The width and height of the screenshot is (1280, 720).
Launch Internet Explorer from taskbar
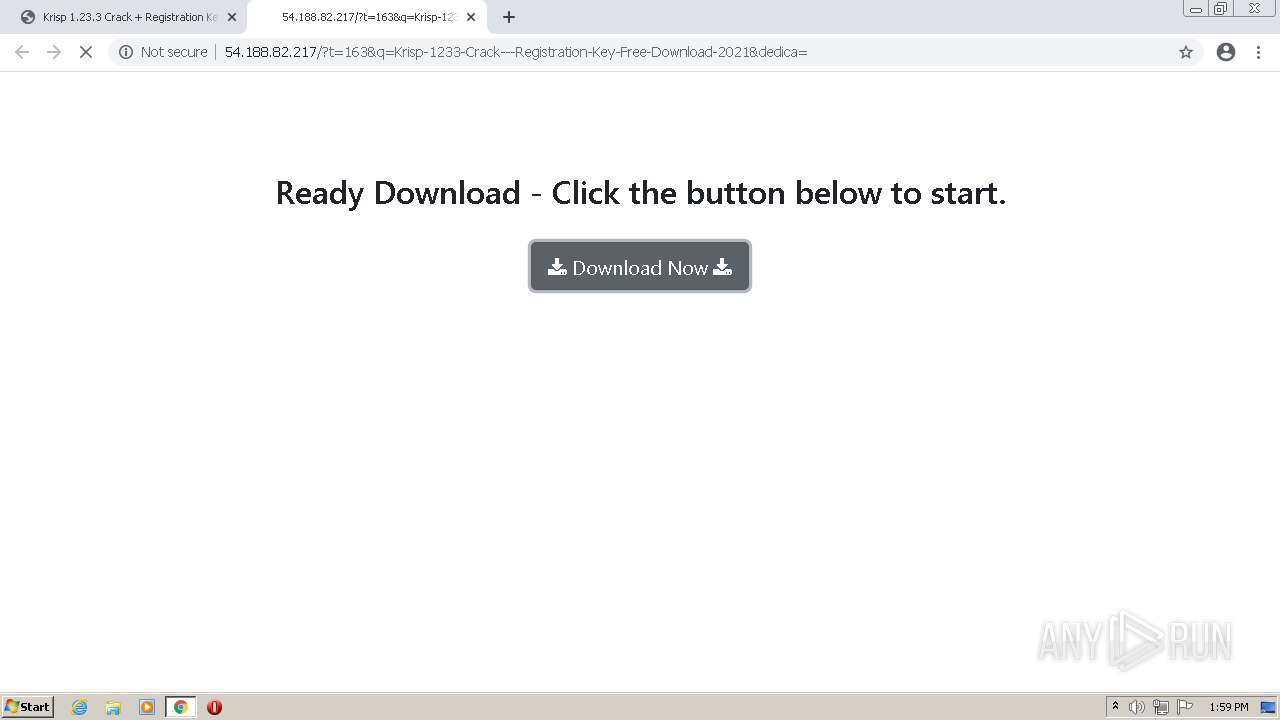80,707
